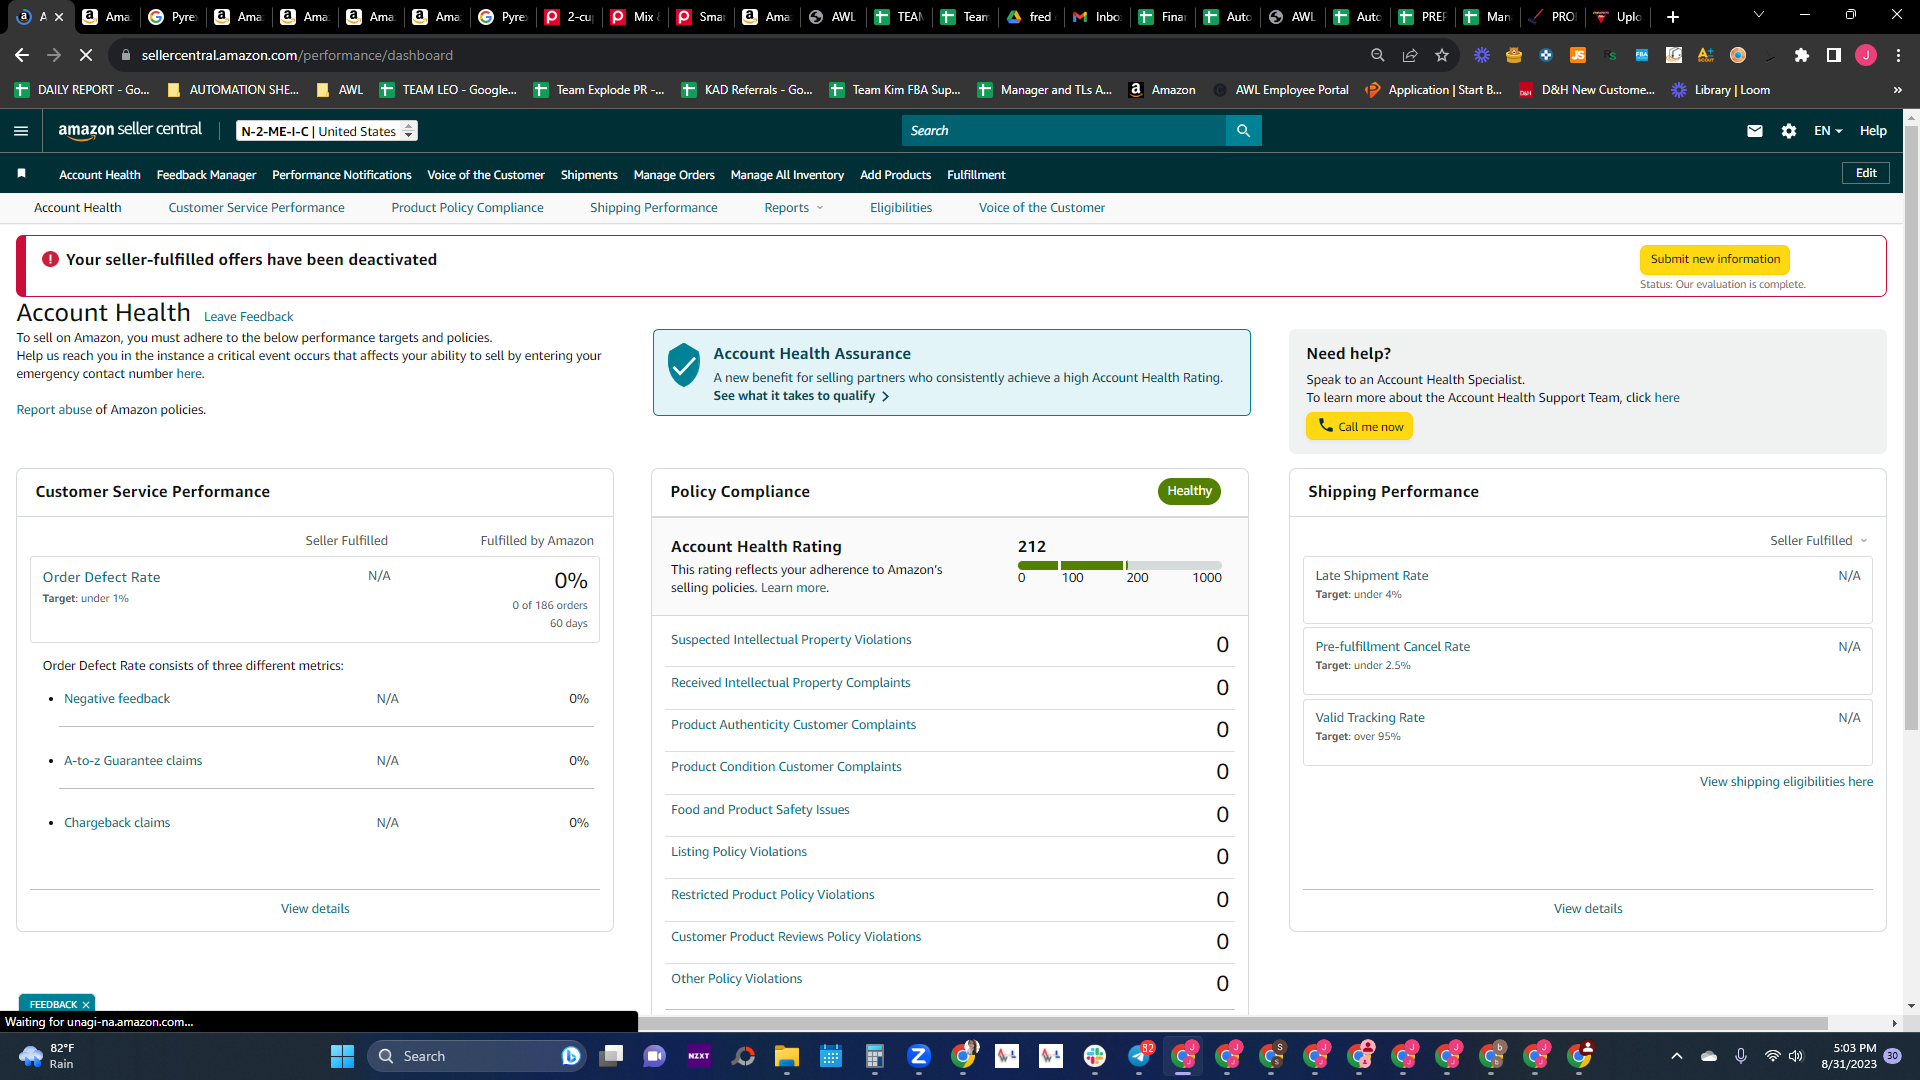Open the Shipping Performance tab
Screen dimensions: 1920x1080
point(653,208)
